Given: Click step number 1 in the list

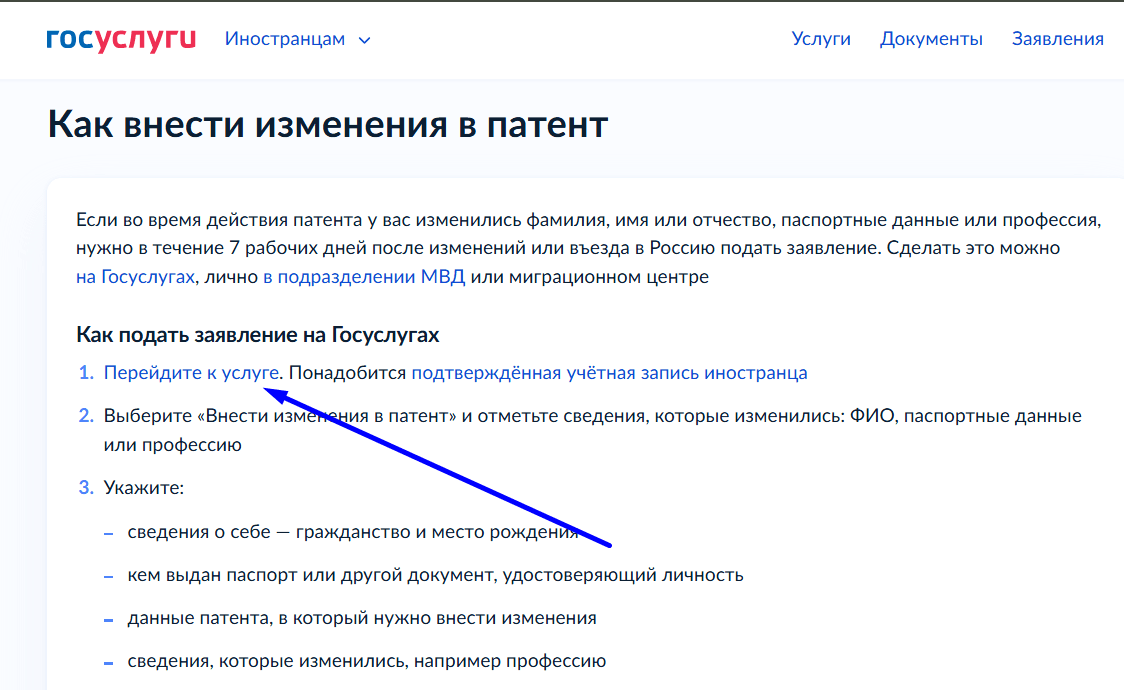Looking at the screenshot, I should coord(86,373).
